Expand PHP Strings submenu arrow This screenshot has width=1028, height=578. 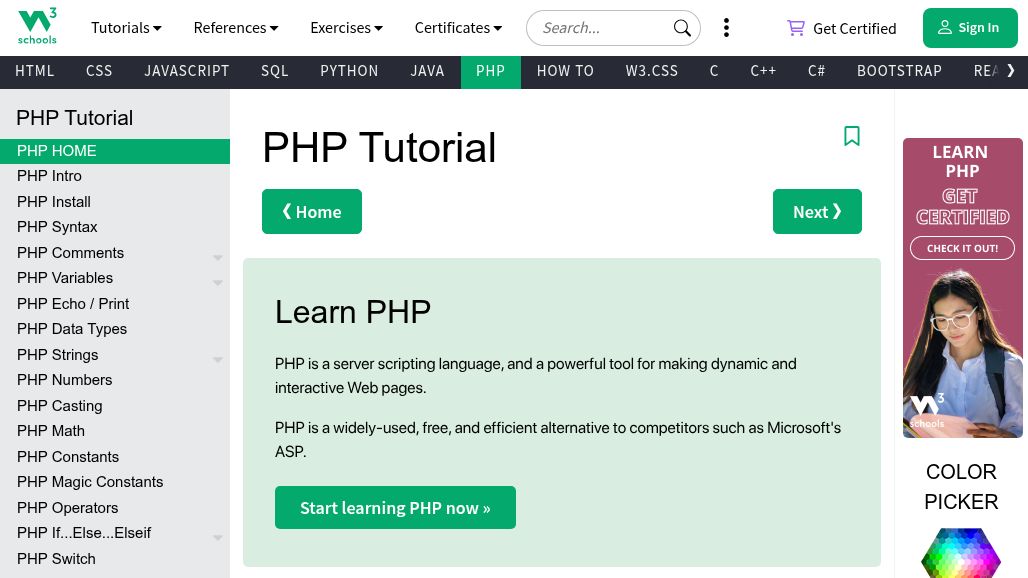[x=218, y=360]
